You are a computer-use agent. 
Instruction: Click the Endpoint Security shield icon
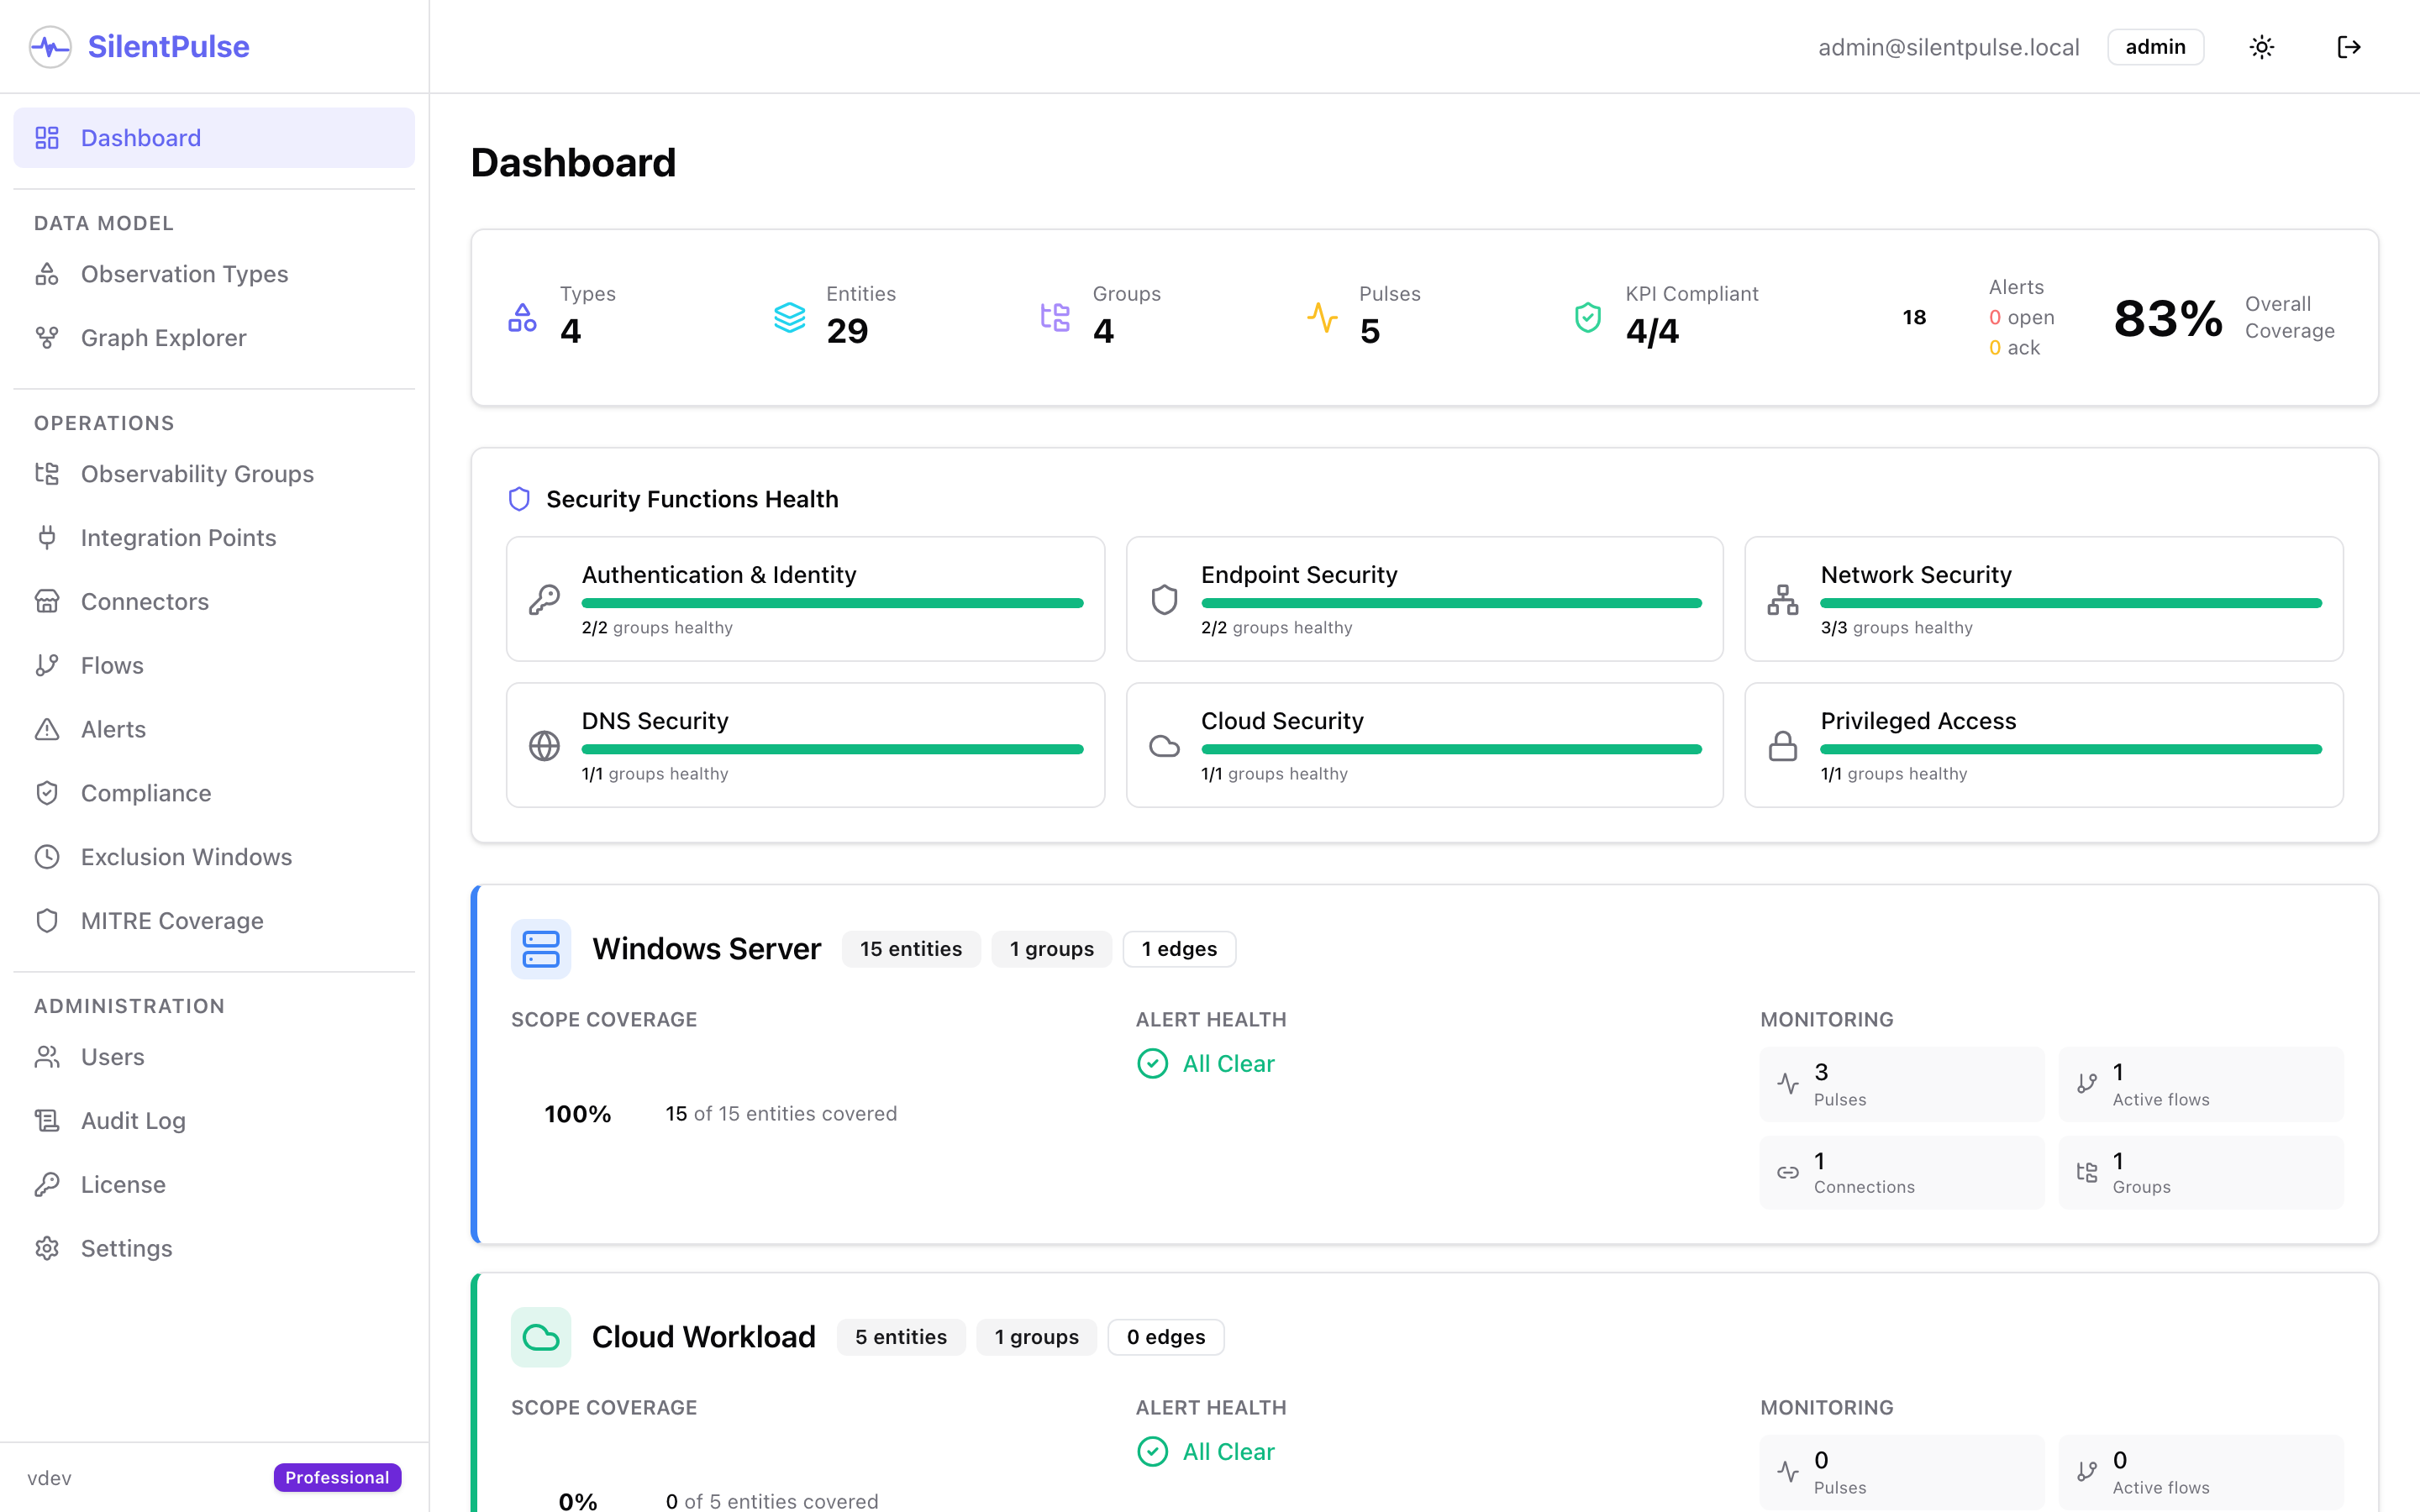coord(1164,600)
